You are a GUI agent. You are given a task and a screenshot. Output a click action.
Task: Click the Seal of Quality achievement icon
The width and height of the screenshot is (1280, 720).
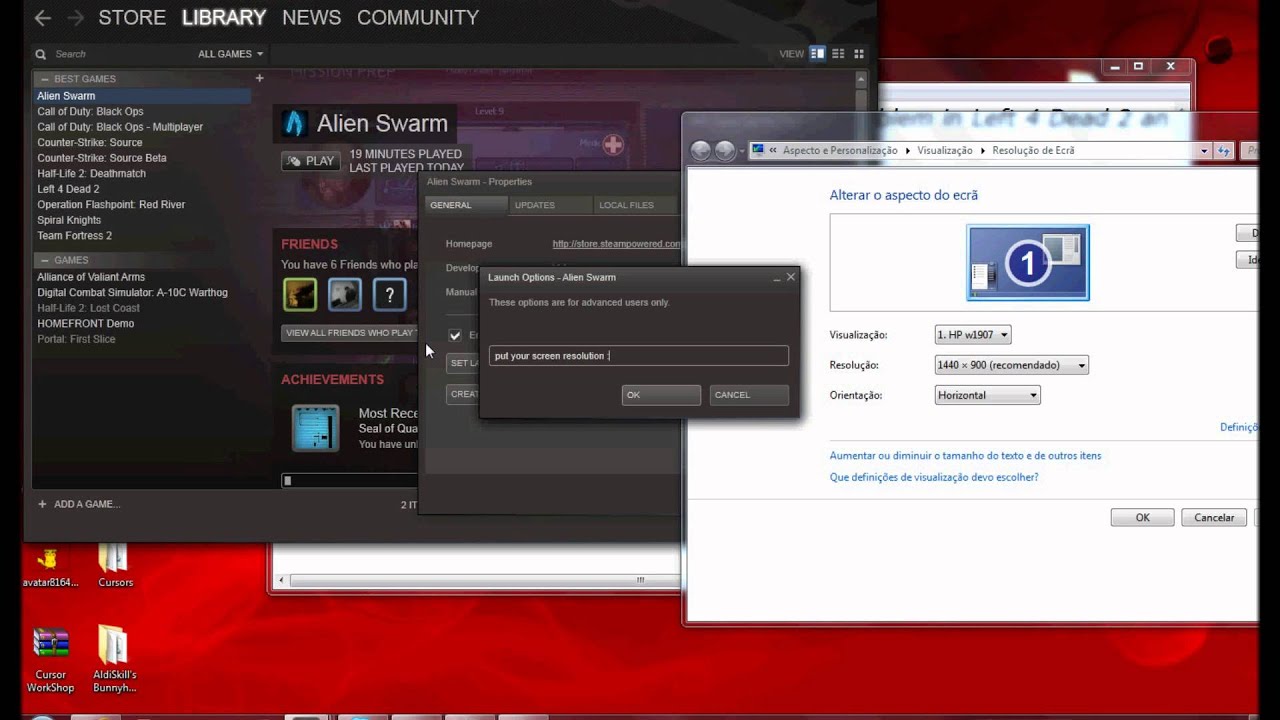316,428
